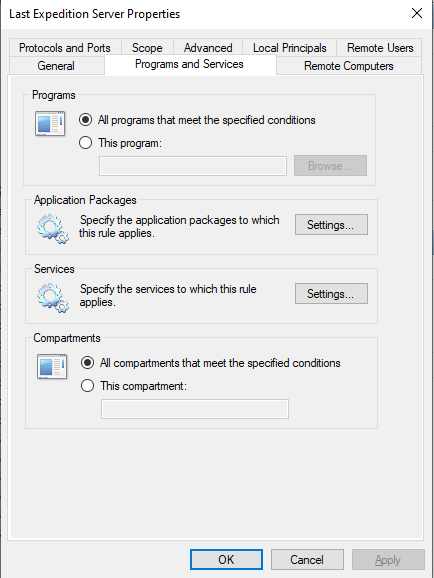This screenshot has width=434, height=578.
Task: Open the Advanced tab
Action: pos(208,48)
